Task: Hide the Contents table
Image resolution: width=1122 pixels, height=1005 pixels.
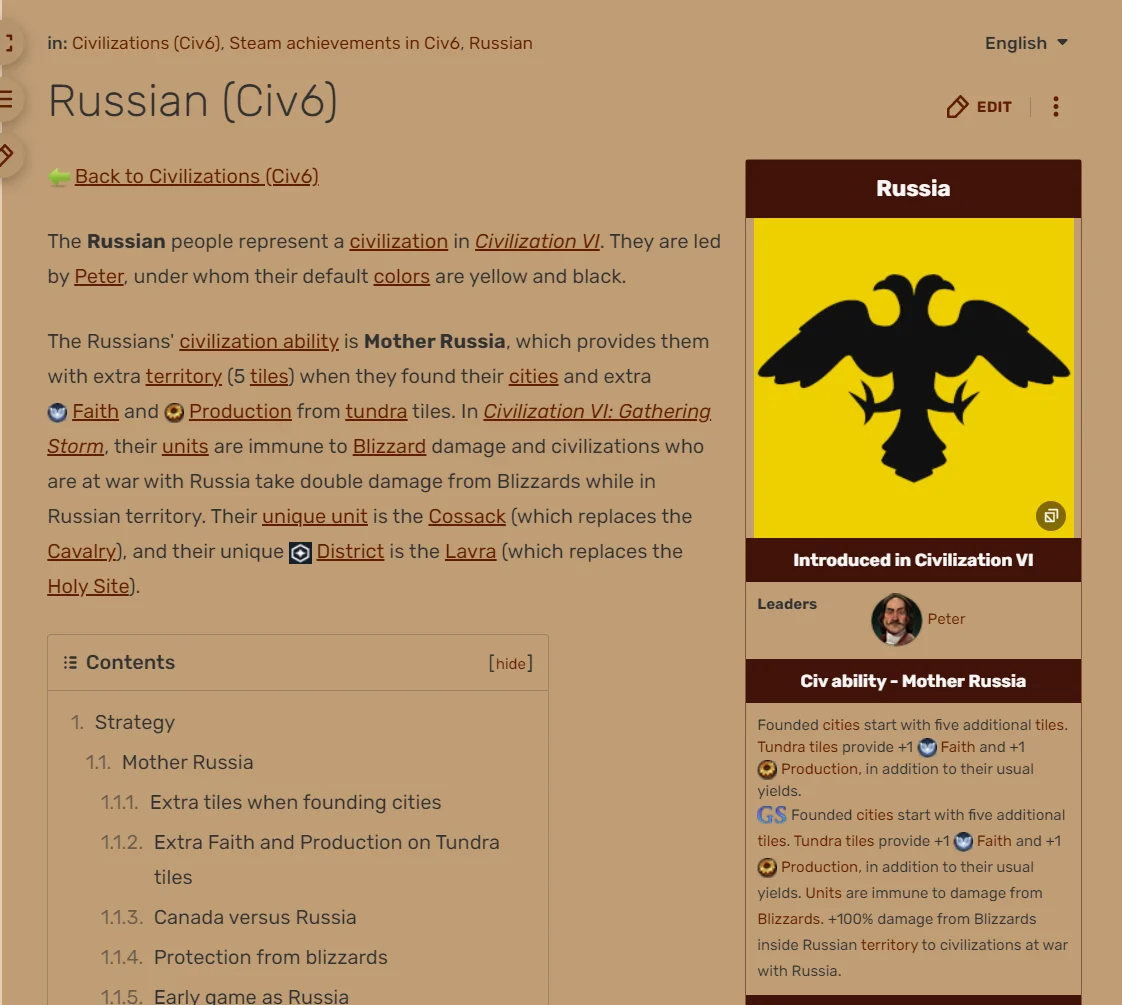Action: [x=510, y=664]
